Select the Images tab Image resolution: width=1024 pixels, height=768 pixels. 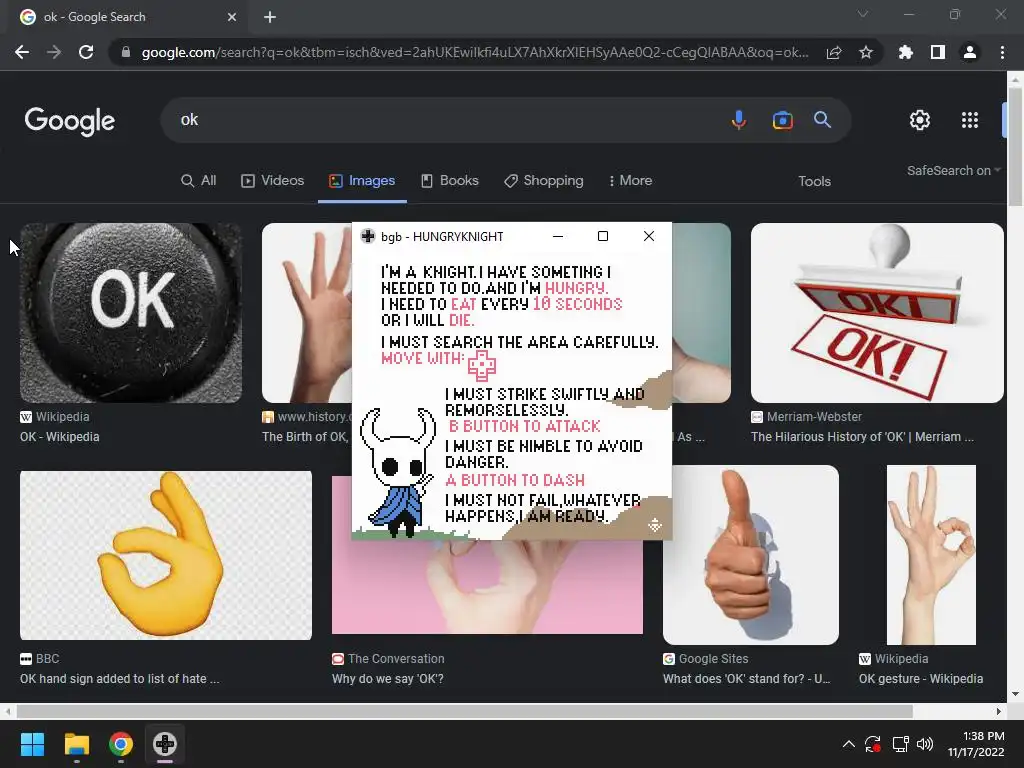tap(362, 181)
